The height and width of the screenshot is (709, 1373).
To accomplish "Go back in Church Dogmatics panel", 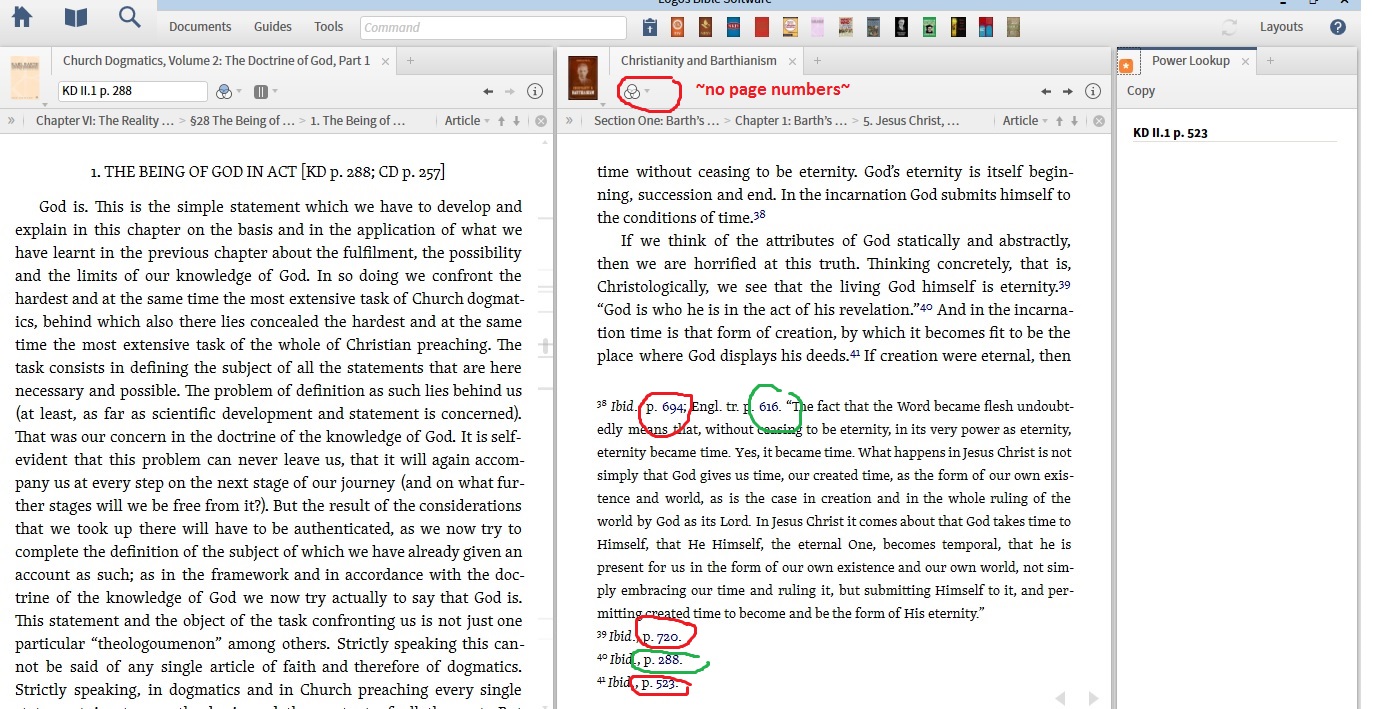I will [x=488, y=91].
